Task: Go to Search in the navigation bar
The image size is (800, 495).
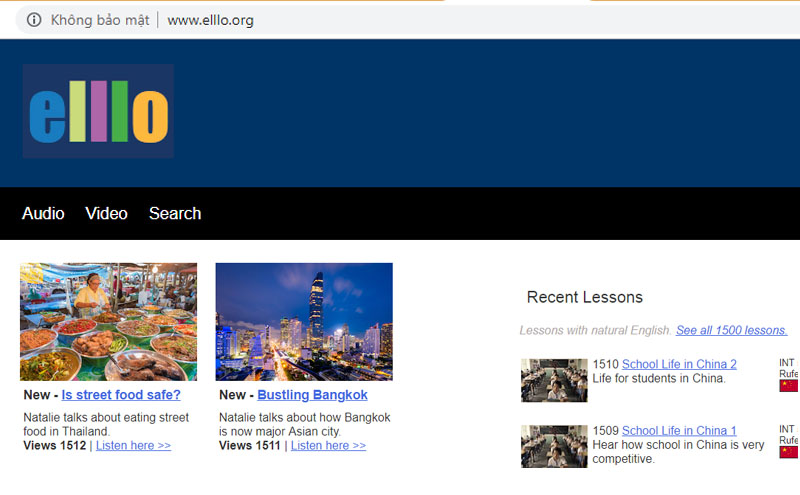Action: click(x=175, y=213)
